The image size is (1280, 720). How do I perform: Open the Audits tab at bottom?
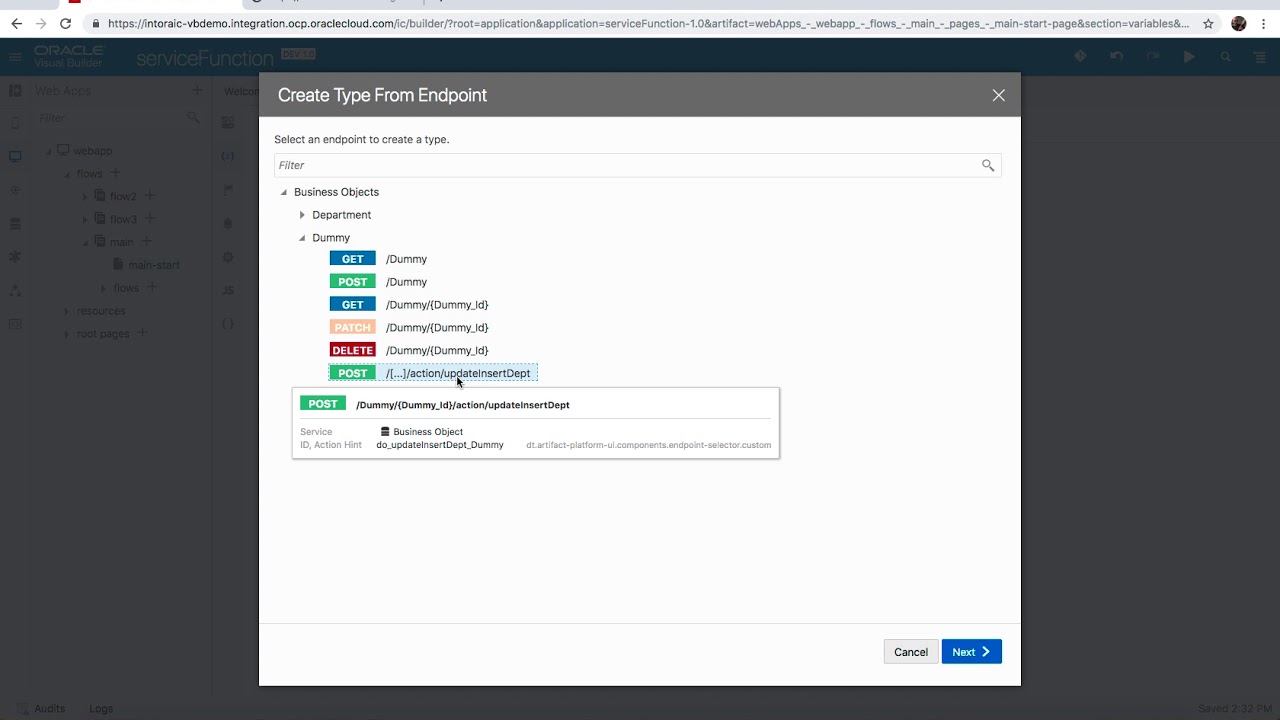pyautogui.click(x=49, y=708)
